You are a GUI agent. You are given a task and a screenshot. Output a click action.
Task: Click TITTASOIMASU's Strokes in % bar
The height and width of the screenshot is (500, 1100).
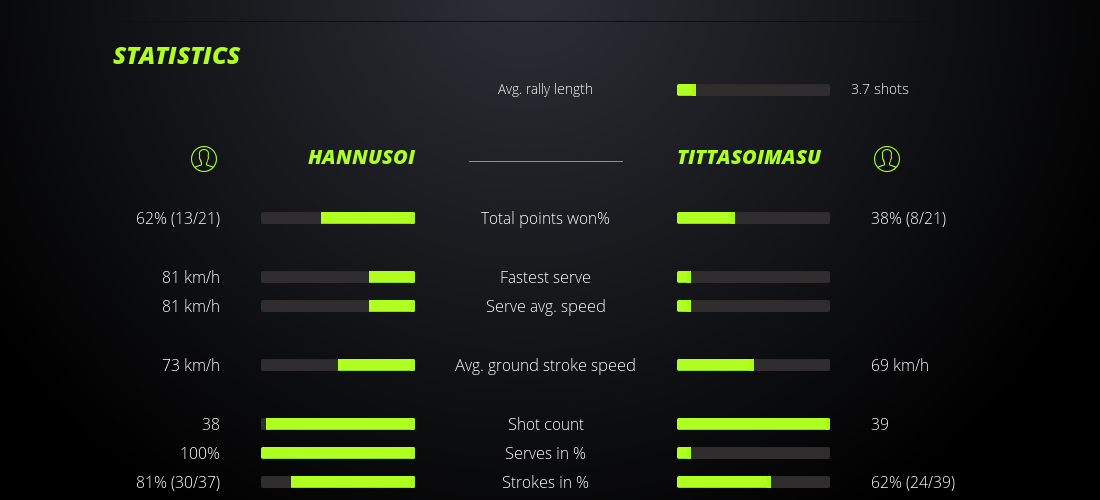click(x=753, y=482)
